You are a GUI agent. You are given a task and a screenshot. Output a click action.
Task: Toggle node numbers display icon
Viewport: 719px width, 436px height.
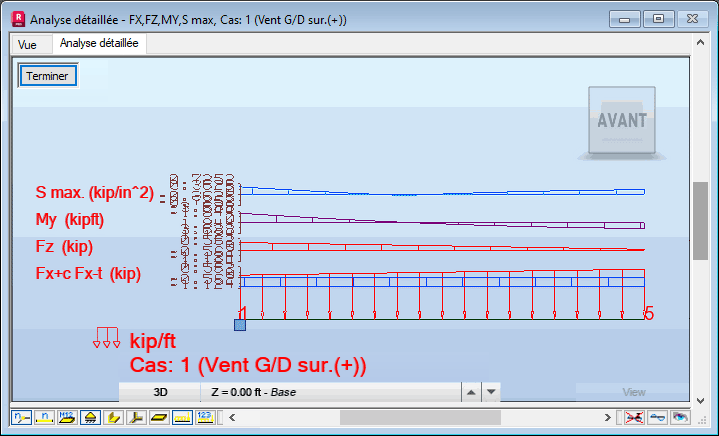tap(21, 418)
